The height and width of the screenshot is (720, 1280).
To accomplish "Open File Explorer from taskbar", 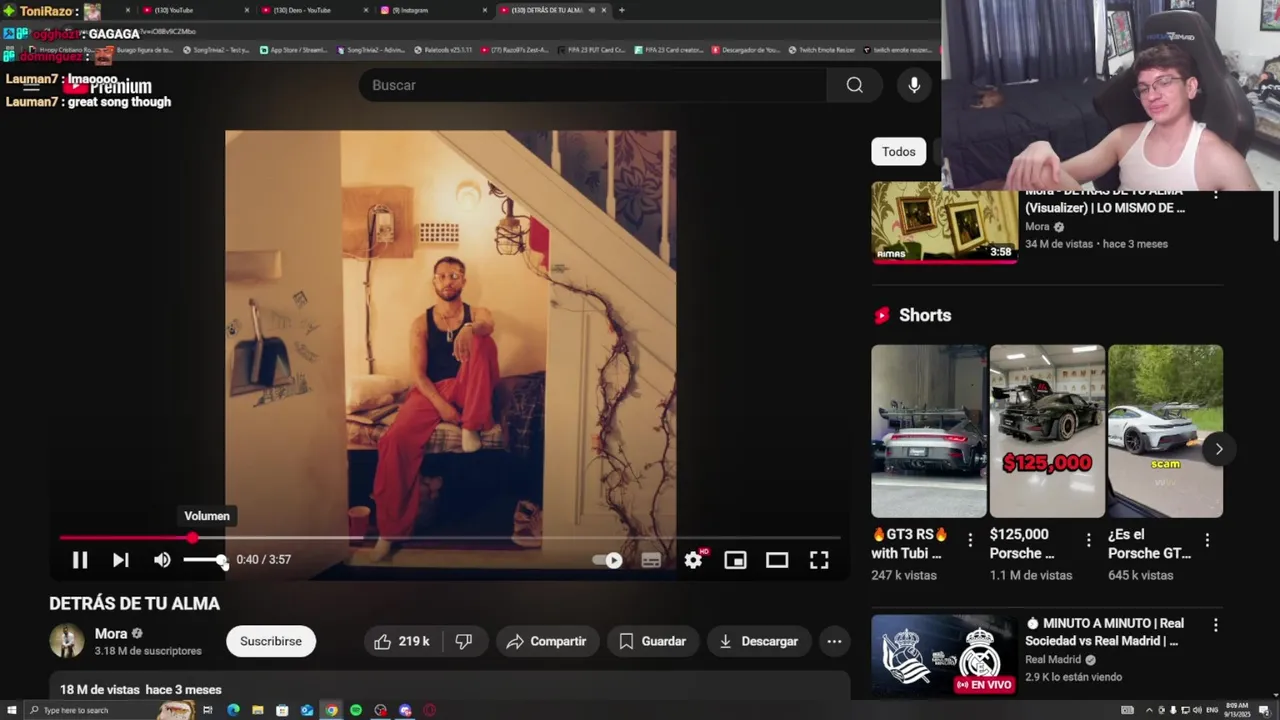I will pos(258,710).
